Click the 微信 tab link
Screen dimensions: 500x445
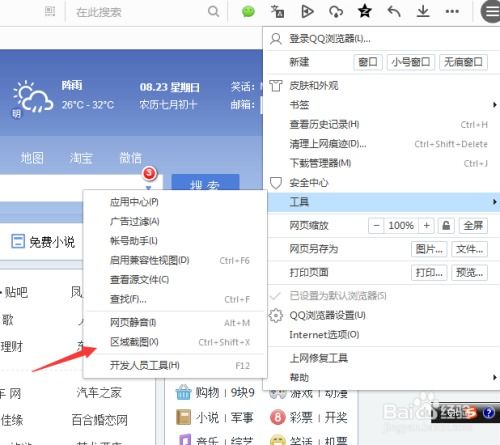[131, 158]
